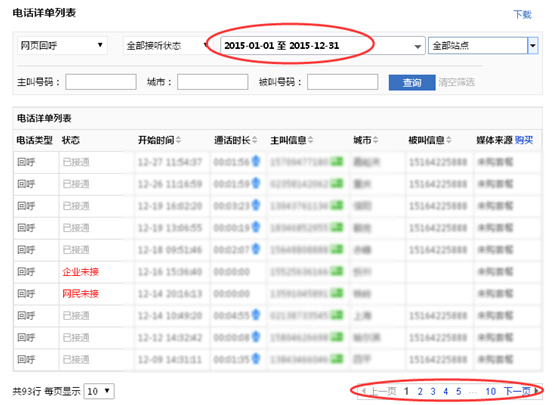Play recording for the 12-27 11:54:37 call
Screen dimensions: 557x405
tap(256, 161)
